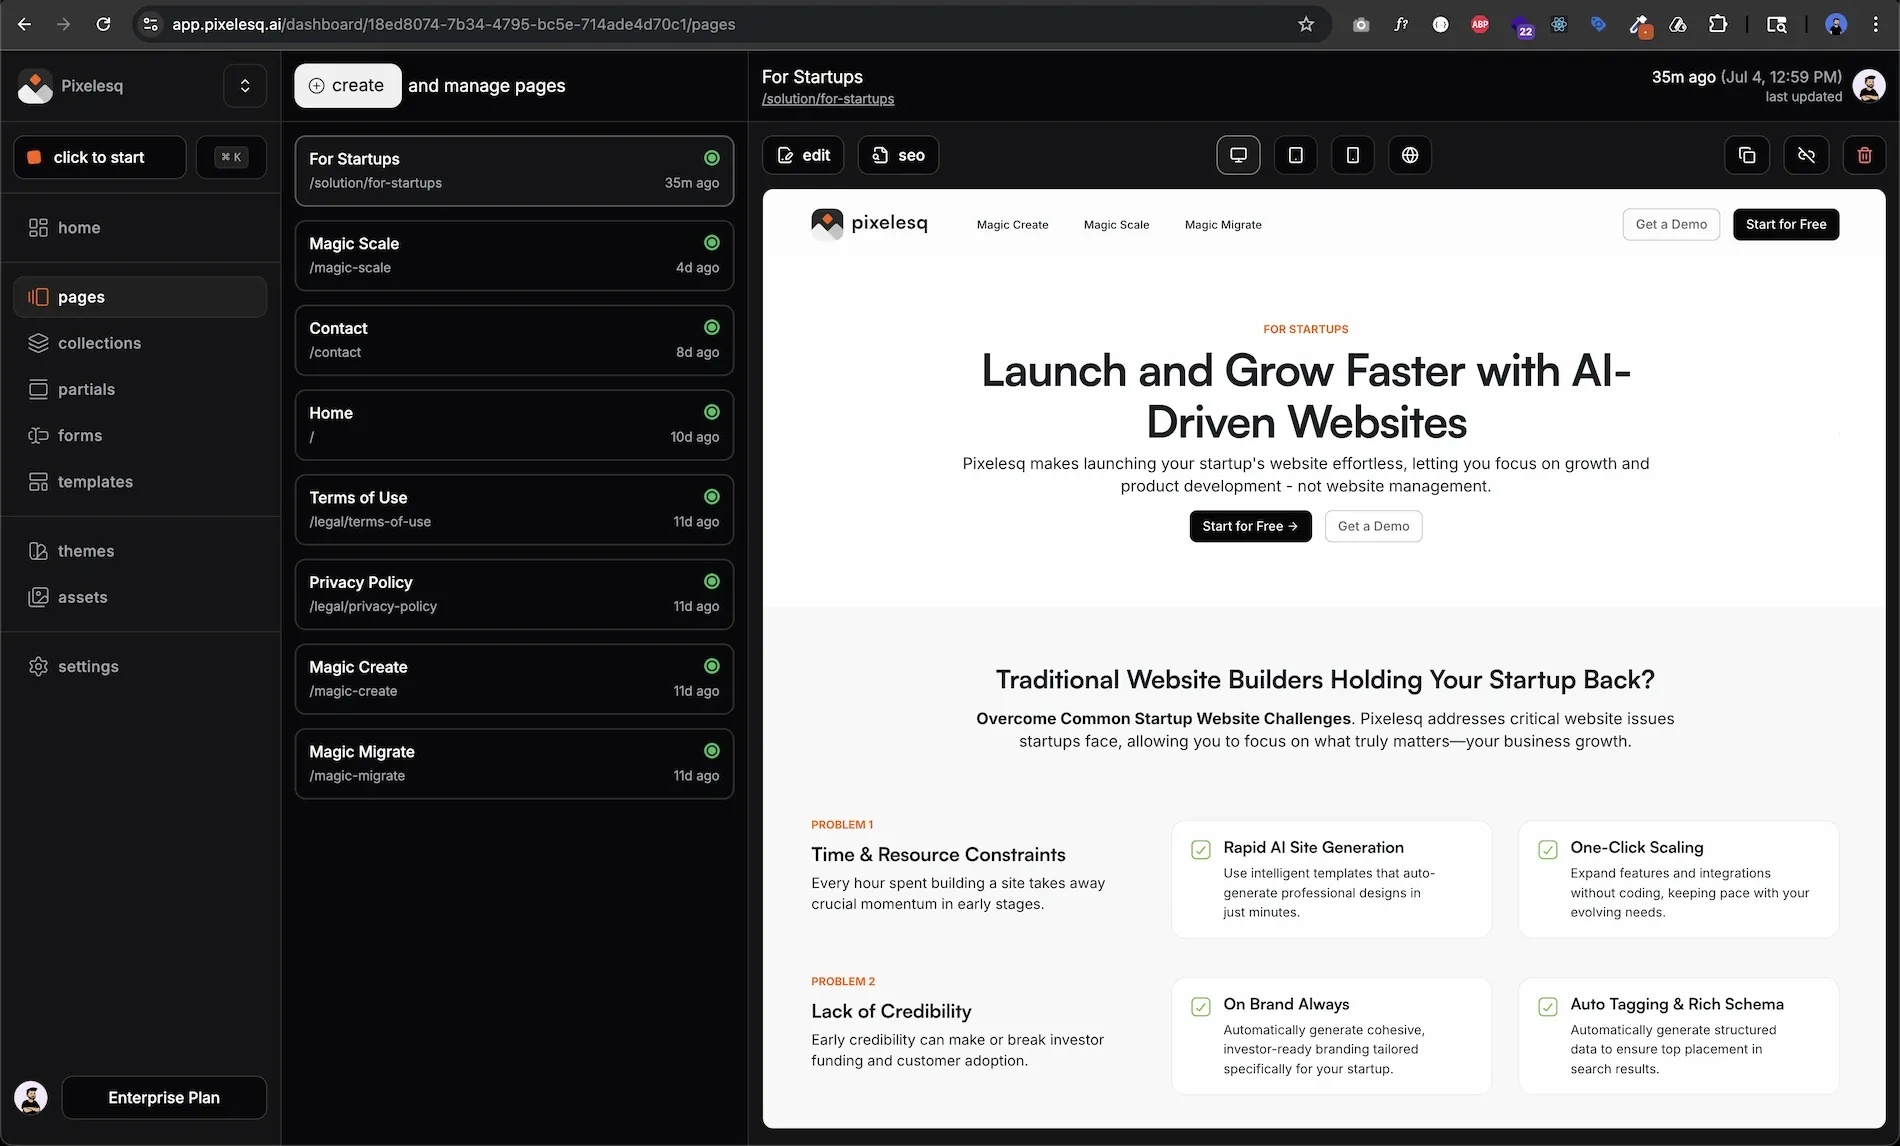The width and height of the screenshot is (1900, 1146).
Task: Click Magic Scale in preview nav
Action: point(1116,225)
